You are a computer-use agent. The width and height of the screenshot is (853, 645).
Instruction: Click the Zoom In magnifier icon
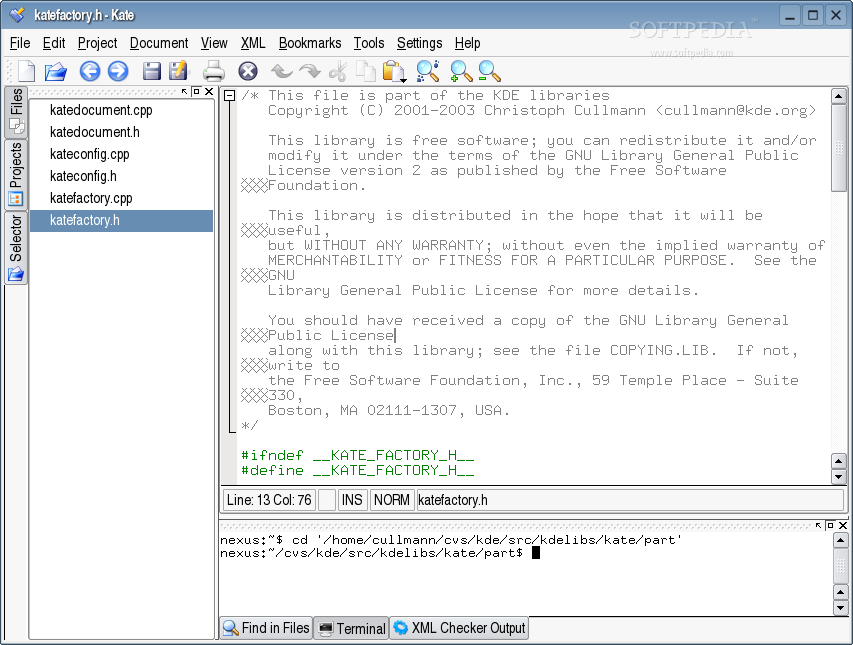(x=460, y=71)
